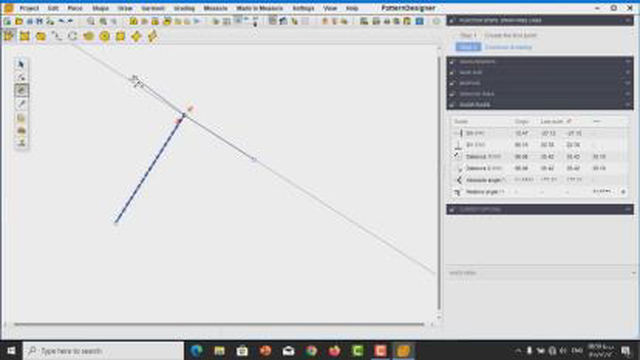Click the DY row in guide table

(540, 145)
